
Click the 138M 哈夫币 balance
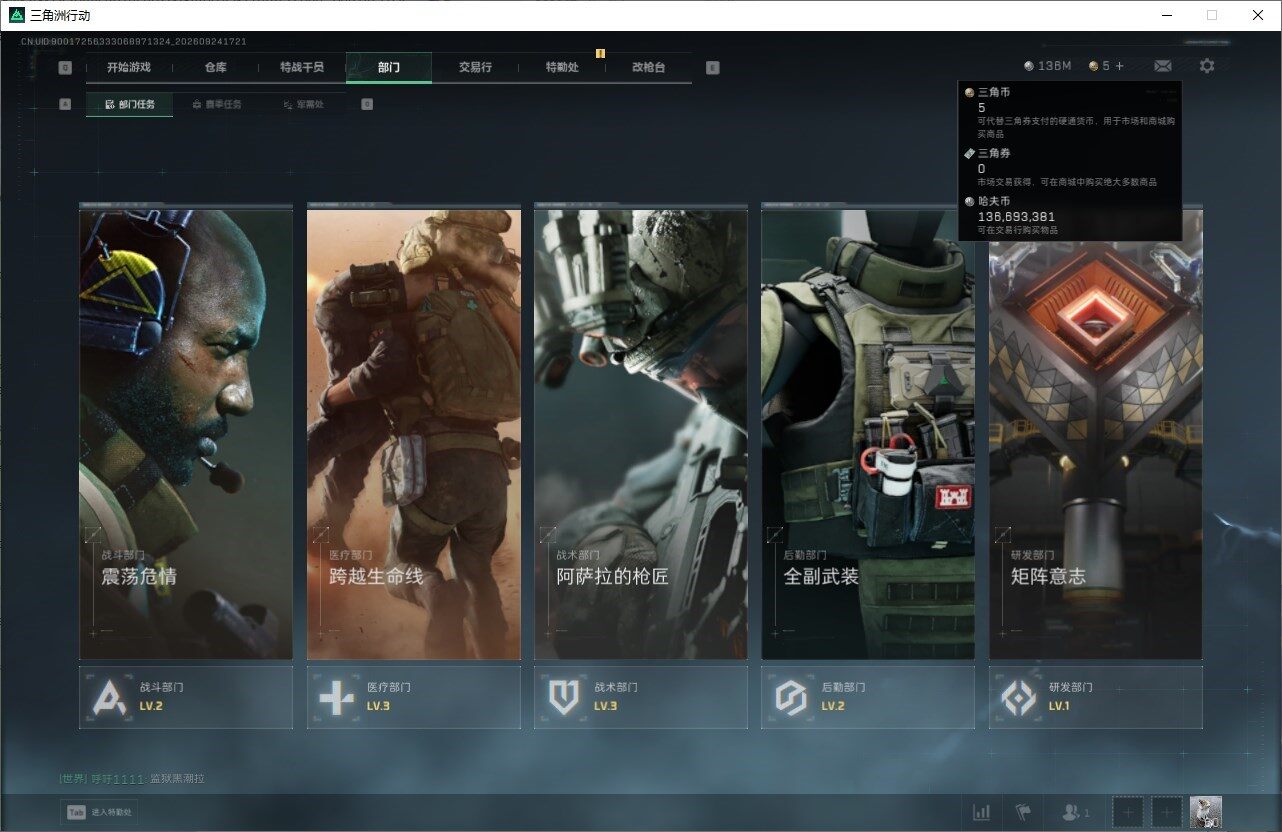[1048, 66]
